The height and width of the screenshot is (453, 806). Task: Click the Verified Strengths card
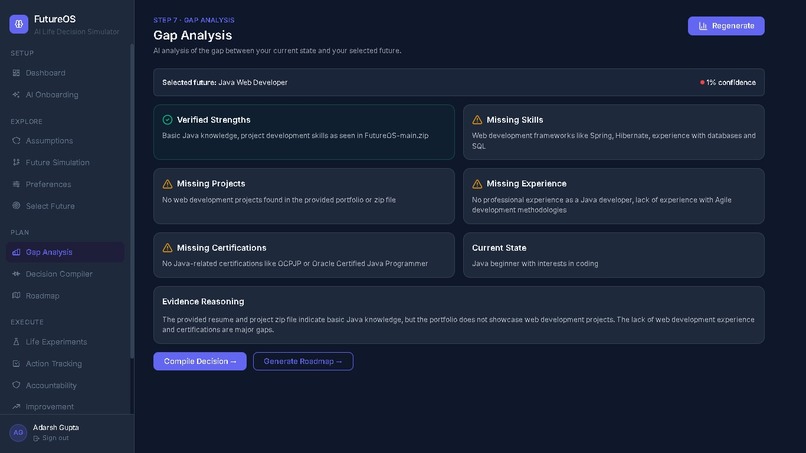(x=304, y=132)
